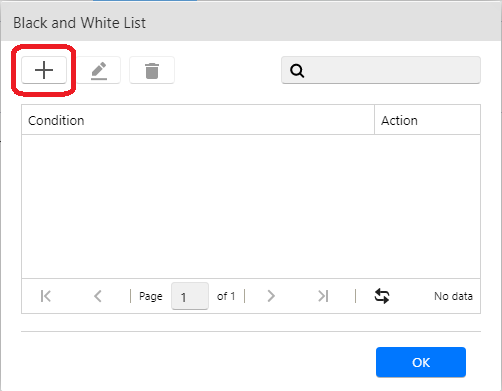Click the divider line above OK
This screenshot has width=502, height=391.
pos(251,331)
